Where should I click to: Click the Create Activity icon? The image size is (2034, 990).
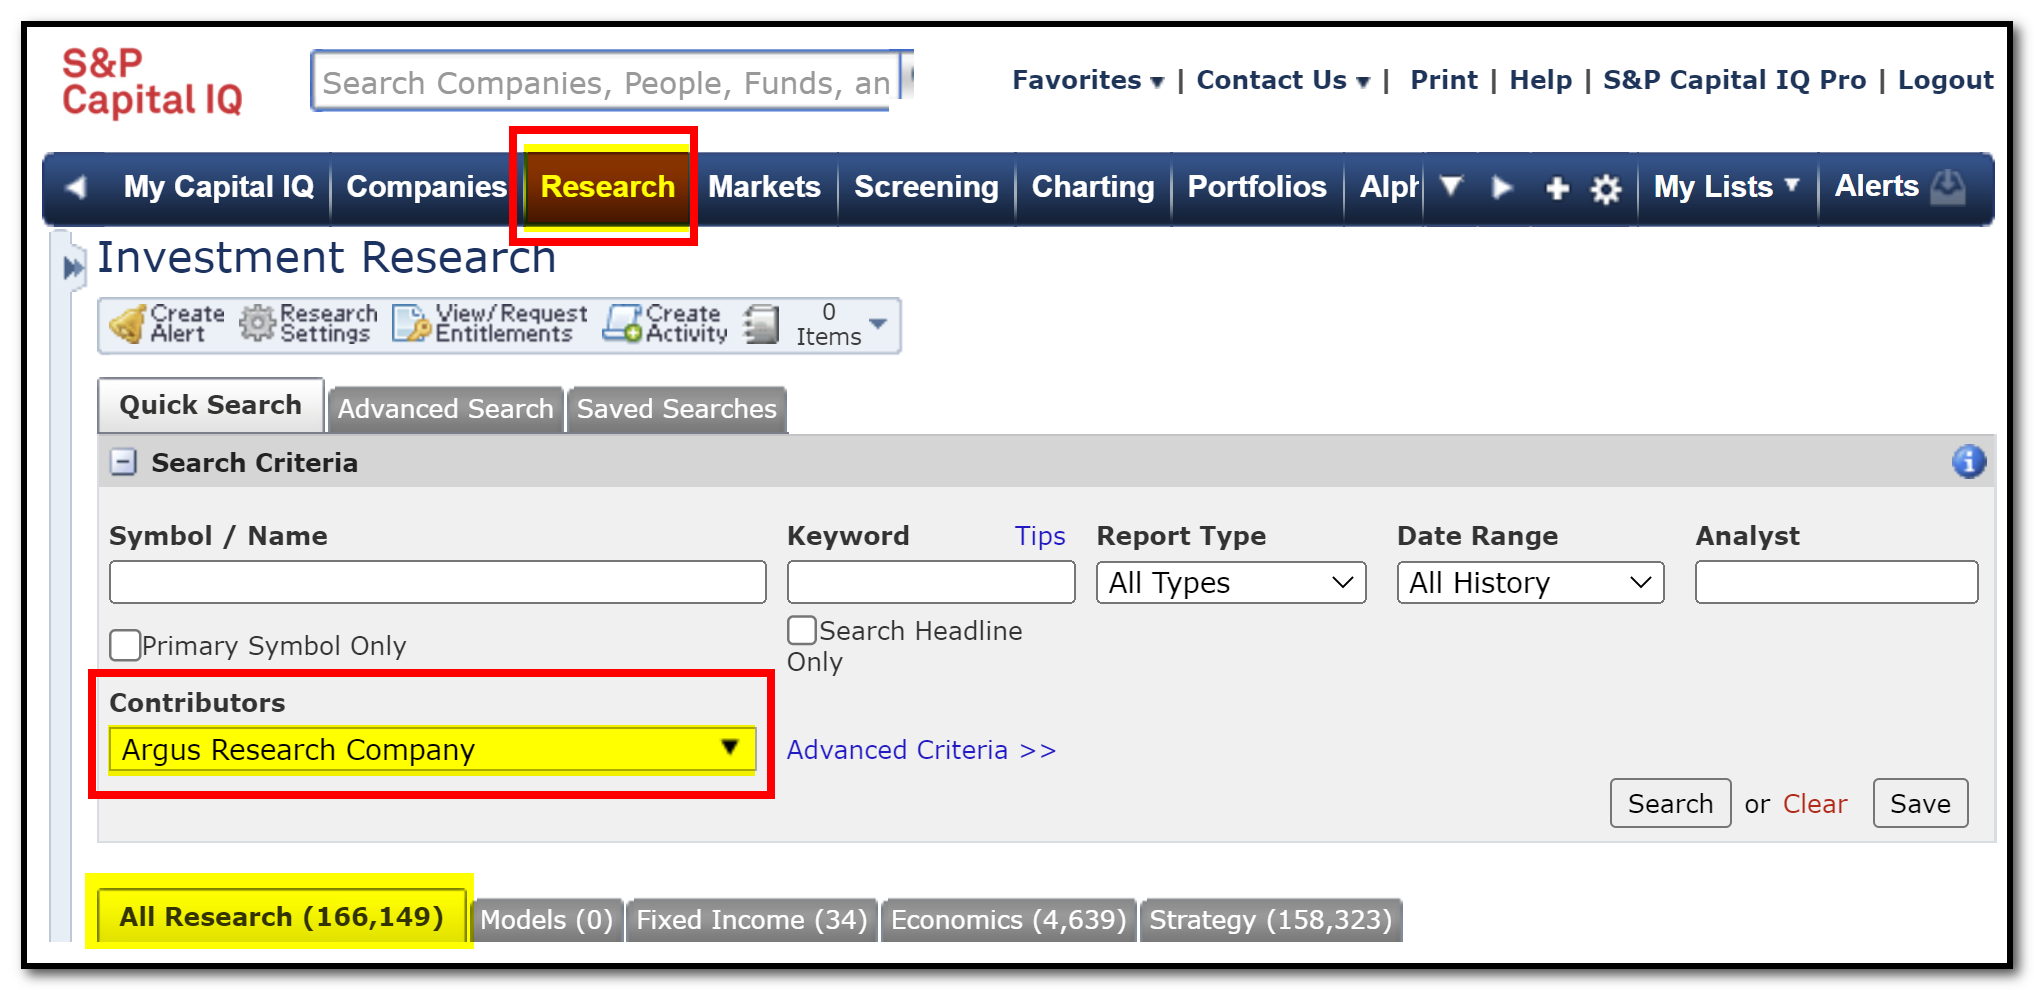[x=622, y=323]
